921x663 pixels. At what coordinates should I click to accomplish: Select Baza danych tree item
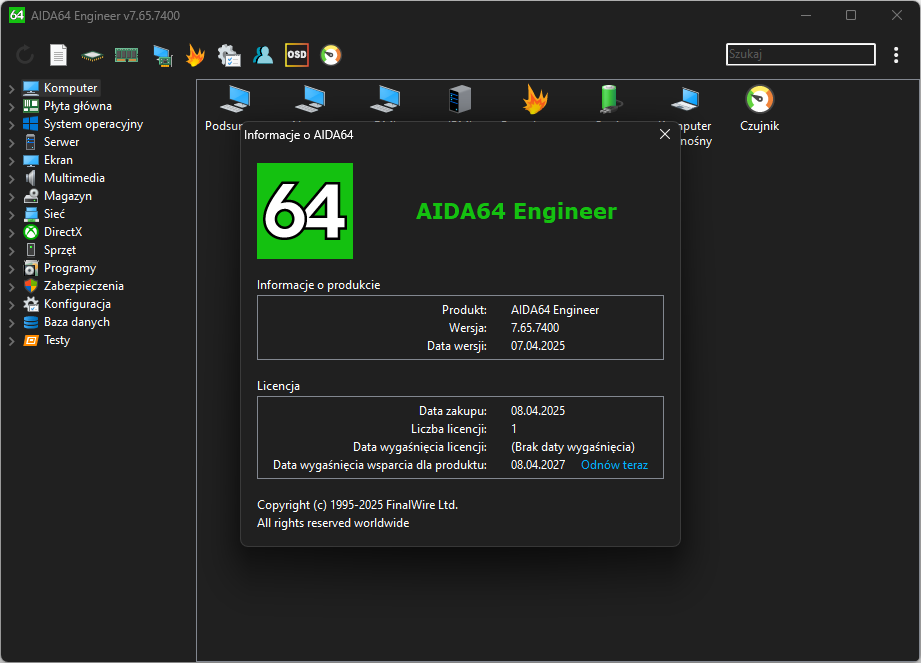(76, 322)
